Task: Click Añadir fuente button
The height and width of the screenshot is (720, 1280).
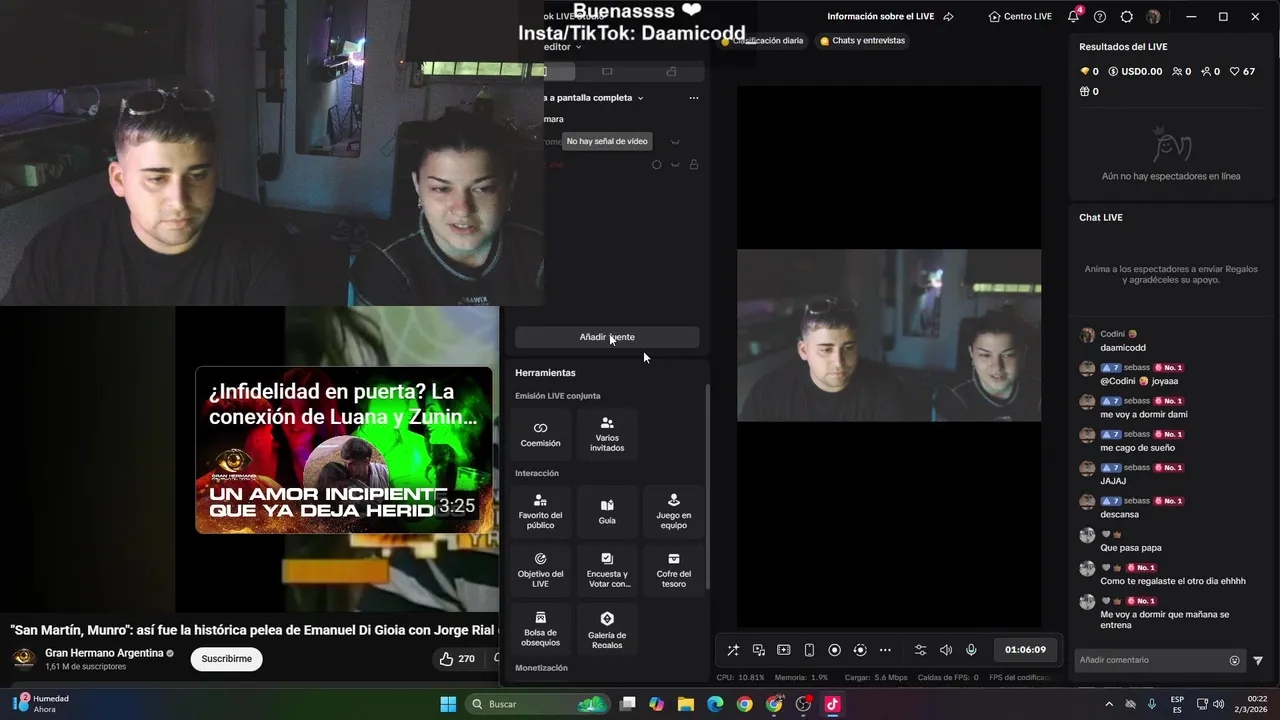Action: pos(607,337)
